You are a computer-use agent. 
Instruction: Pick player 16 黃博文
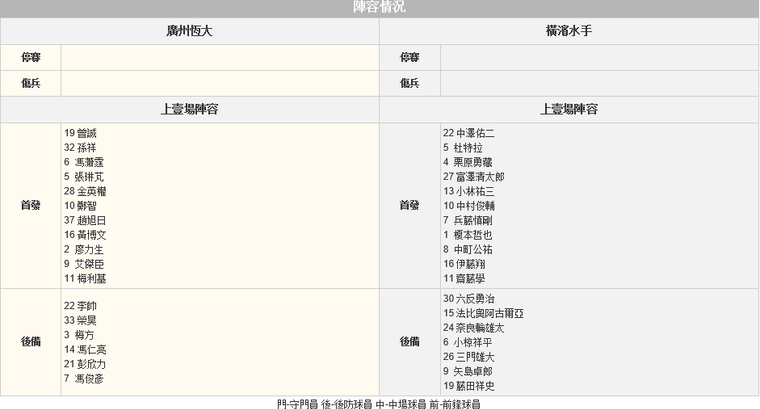[x=85, y=235]
